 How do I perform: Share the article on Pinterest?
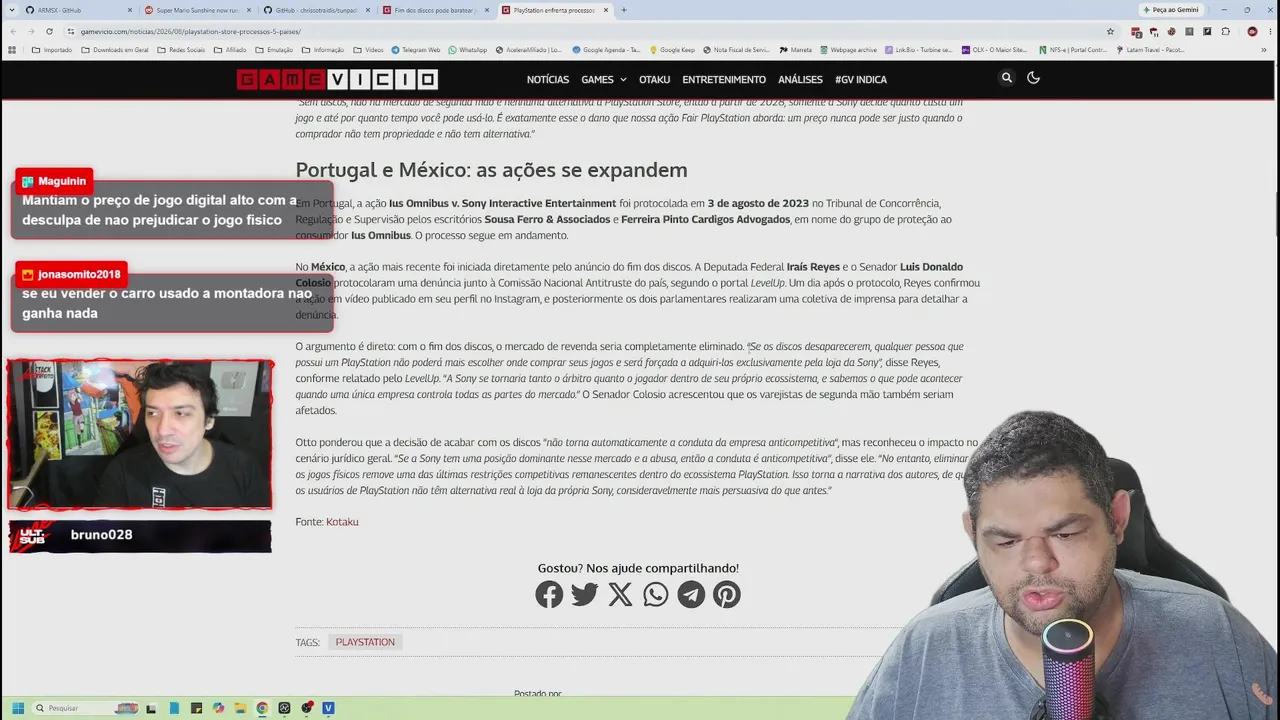[x=727, y=595]
